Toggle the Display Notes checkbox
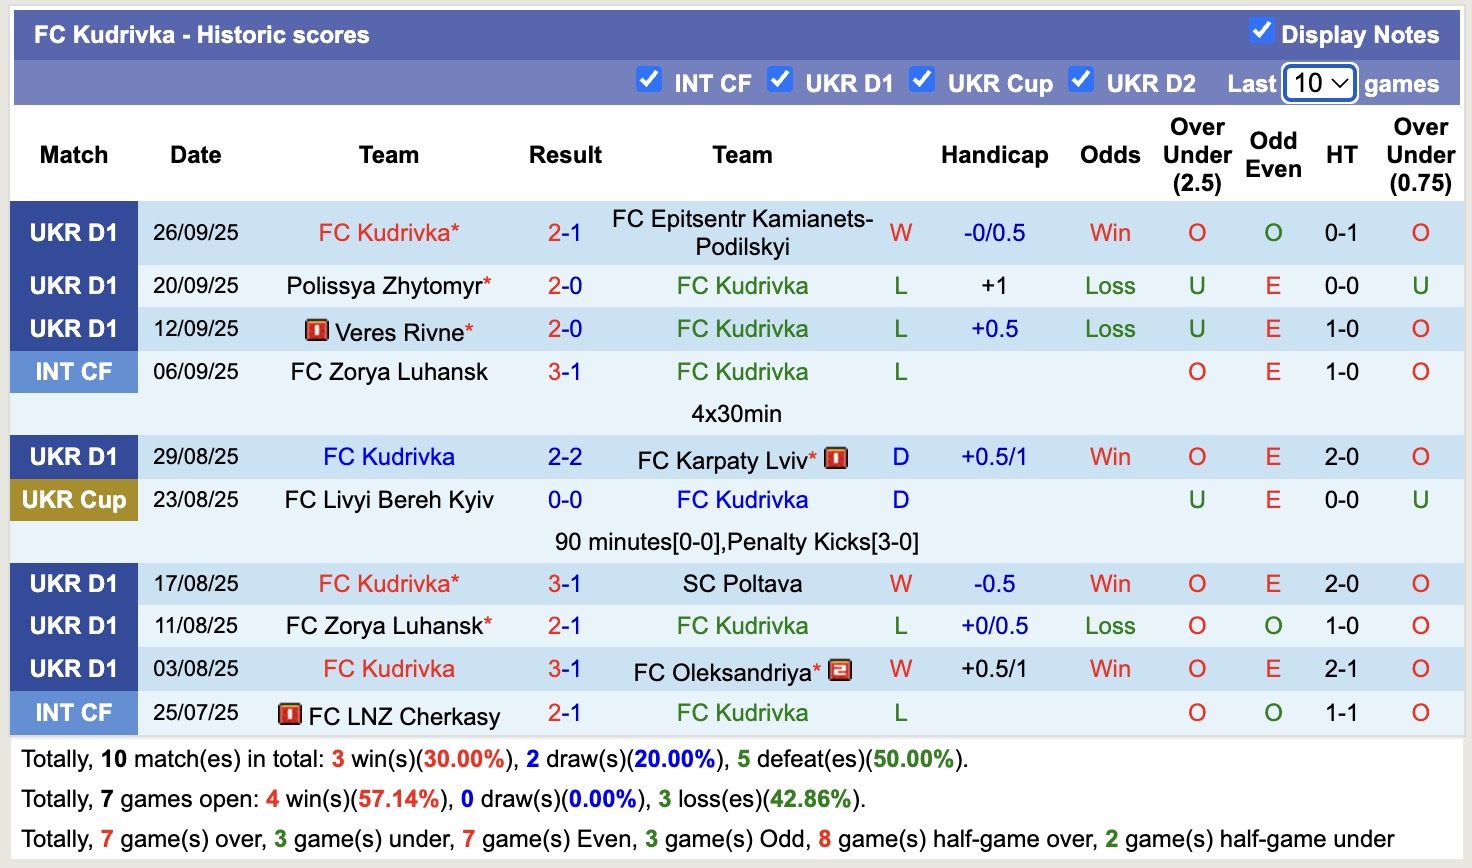Image resolution: width=1472 pixels, height=868 pixels. click(x=1261, y=31)
